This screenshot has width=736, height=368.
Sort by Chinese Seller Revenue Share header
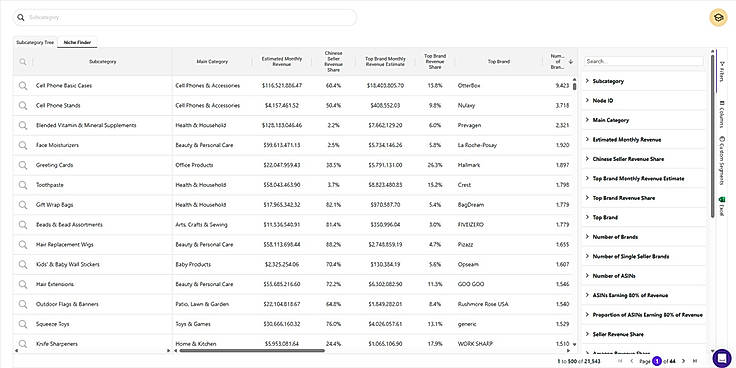click(x=333, y=61)
